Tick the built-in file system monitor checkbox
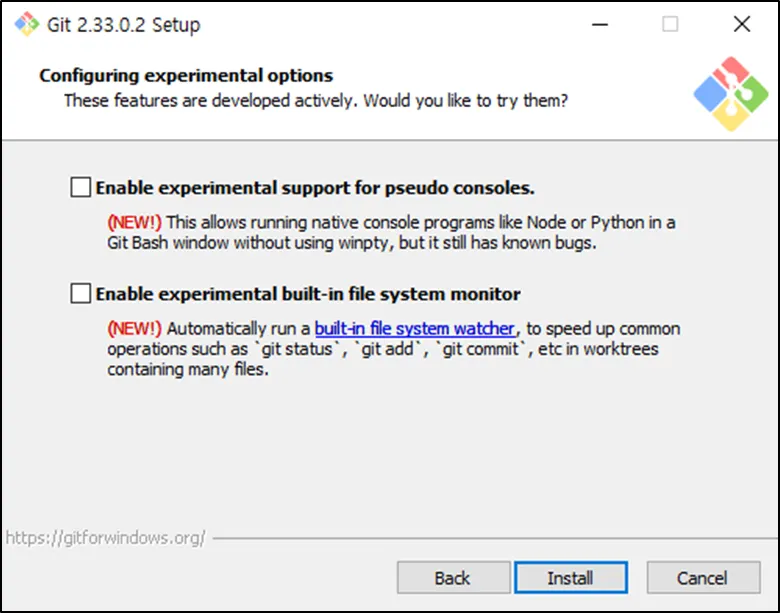Viewport: 780px width, 613px height. [x=80, y=294]
